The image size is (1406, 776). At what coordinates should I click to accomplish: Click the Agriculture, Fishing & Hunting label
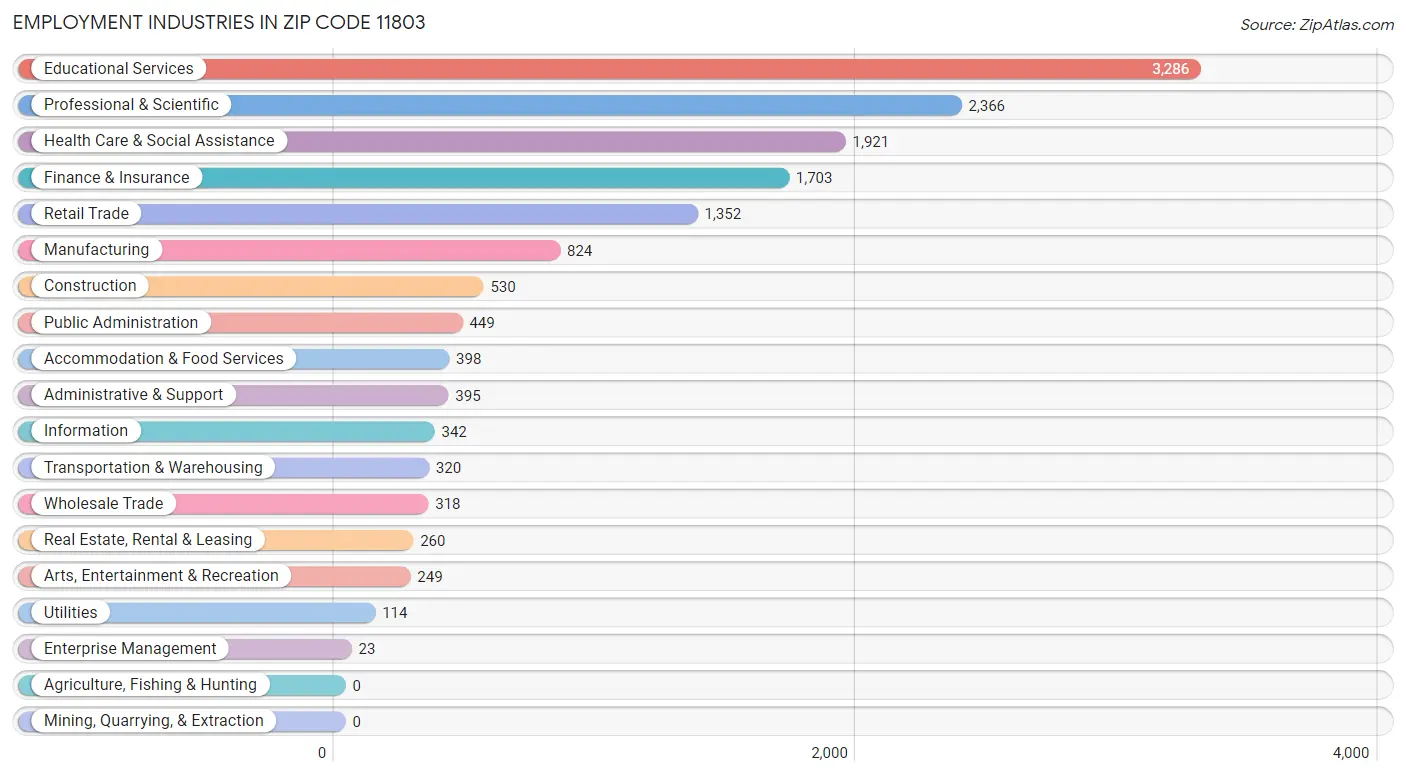[x=150, y=685]
